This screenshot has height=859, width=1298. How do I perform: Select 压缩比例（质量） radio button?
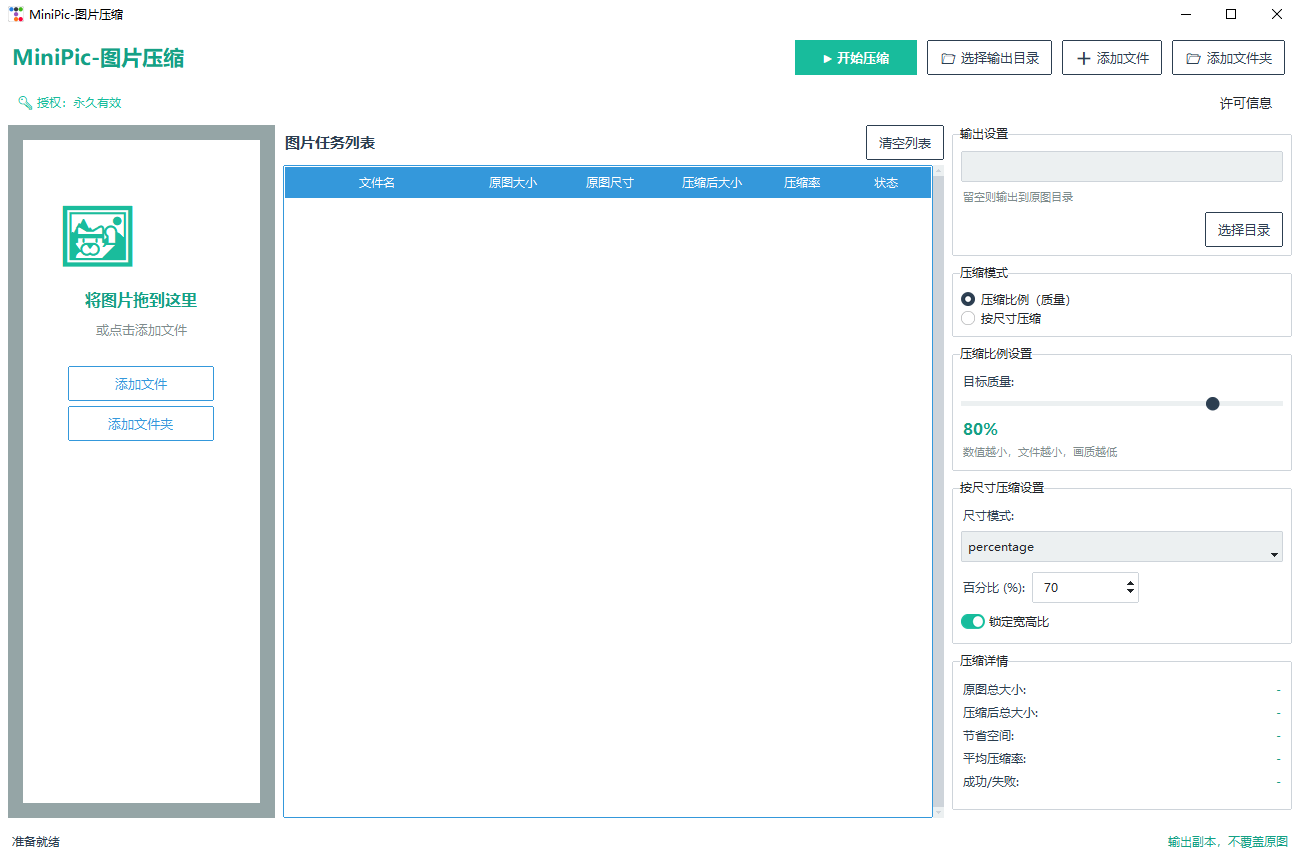pyautogui.click(x=968, y=299)
